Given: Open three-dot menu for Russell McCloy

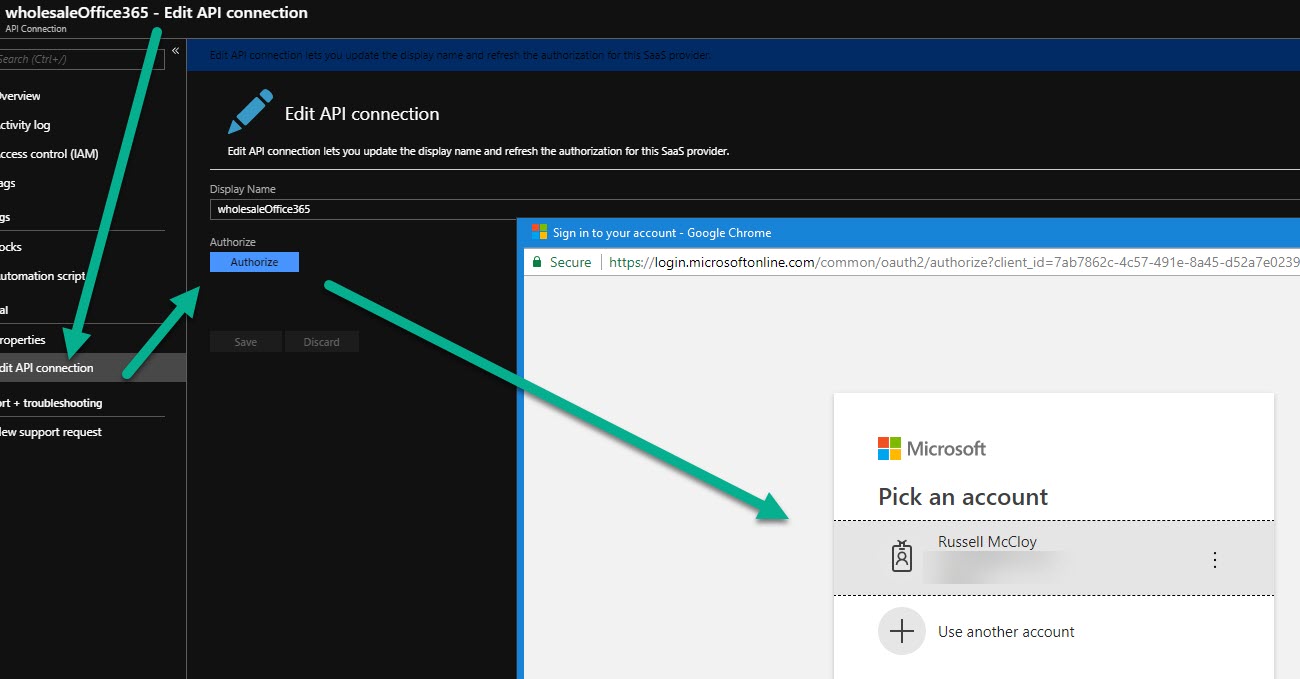Looking at the screenshot, I should point(1215,560).
